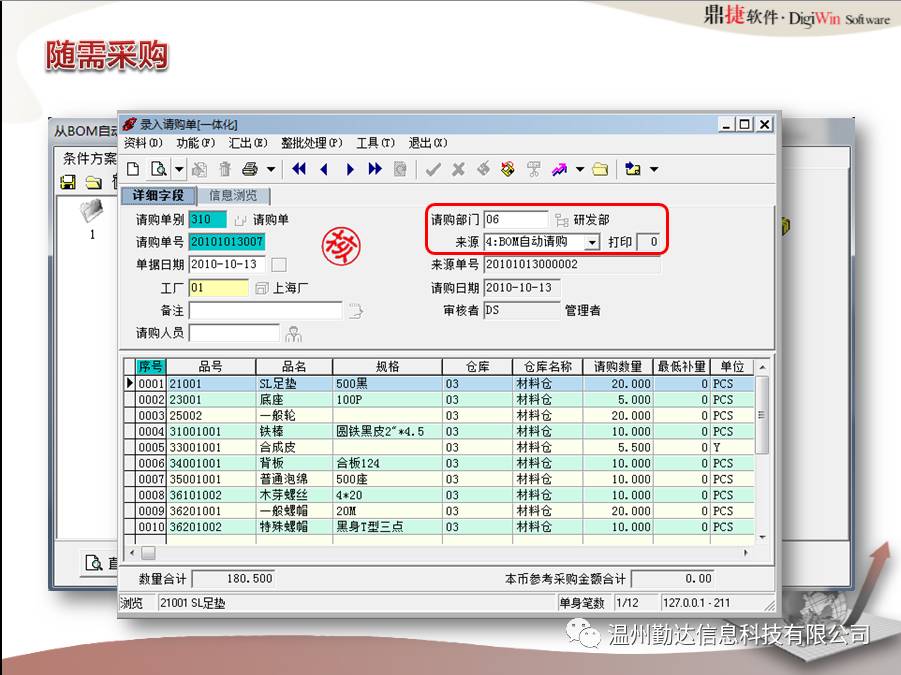901x675 pixels.
Task: Expand the dropdown next to preview icon
Action: (178, 169)
